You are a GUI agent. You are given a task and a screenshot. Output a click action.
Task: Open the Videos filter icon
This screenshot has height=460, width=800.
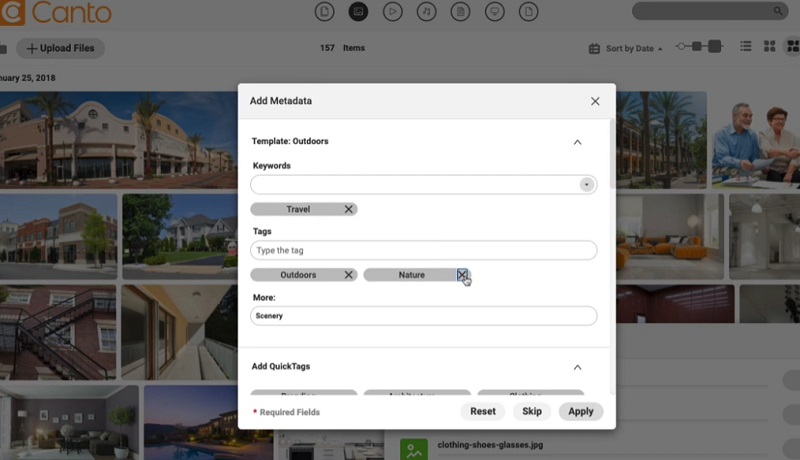392,12
